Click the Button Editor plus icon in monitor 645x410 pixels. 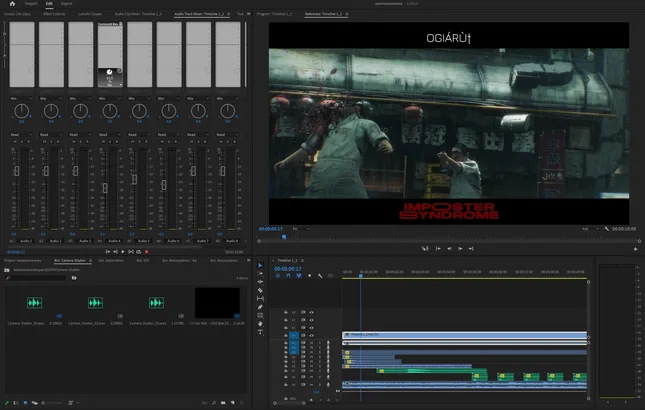tap(635, 248)
